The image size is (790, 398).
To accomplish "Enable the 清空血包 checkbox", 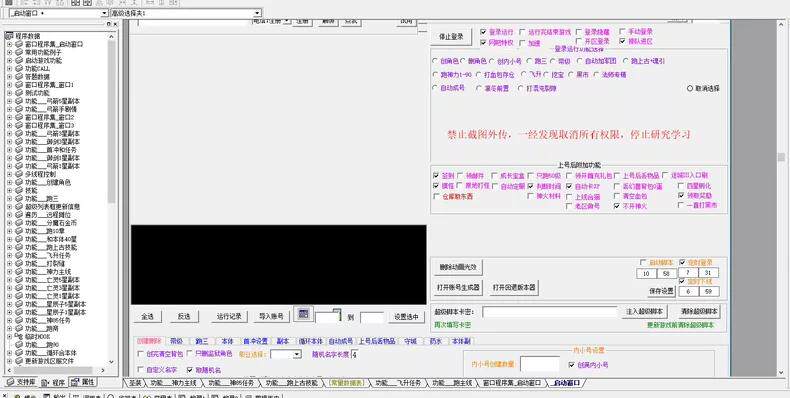I will [617, 196].
